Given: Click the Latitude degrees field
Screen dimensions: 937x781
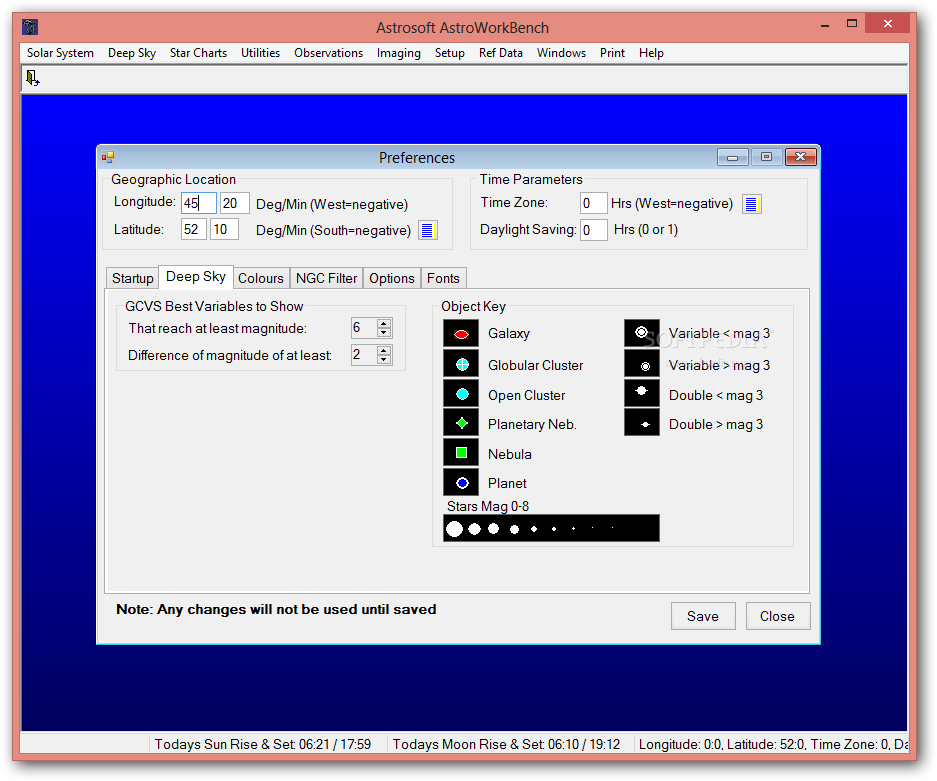Looking at the screenshot, I should (194, 229).
